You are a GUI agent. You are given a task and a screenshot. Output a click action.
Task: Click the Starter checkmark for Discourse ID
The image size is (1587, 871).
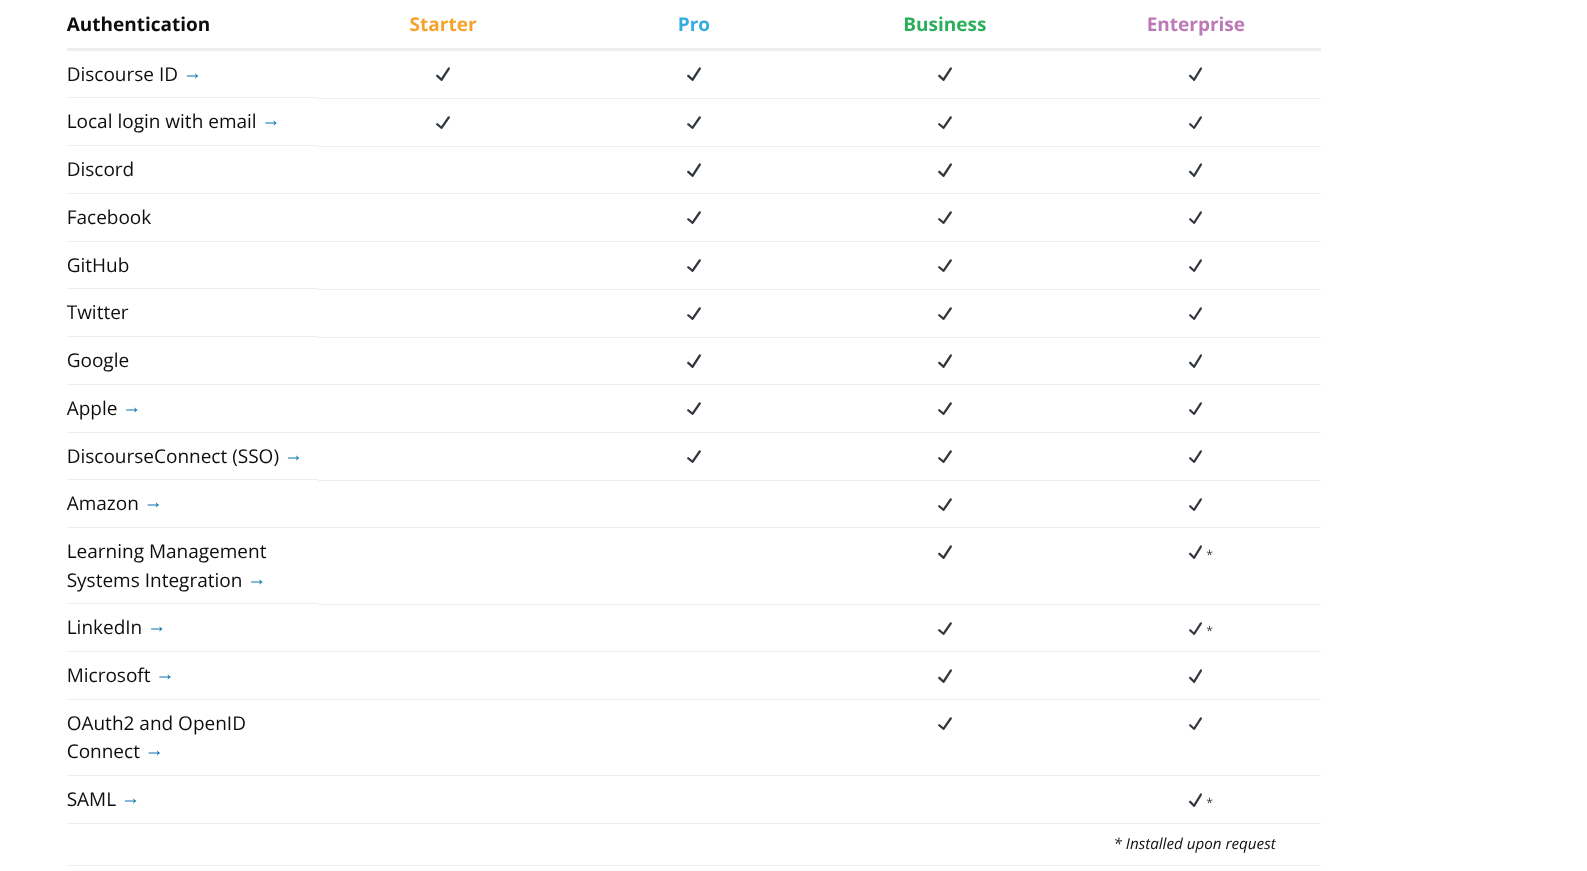pyautogui.click(x=443, y=74)
